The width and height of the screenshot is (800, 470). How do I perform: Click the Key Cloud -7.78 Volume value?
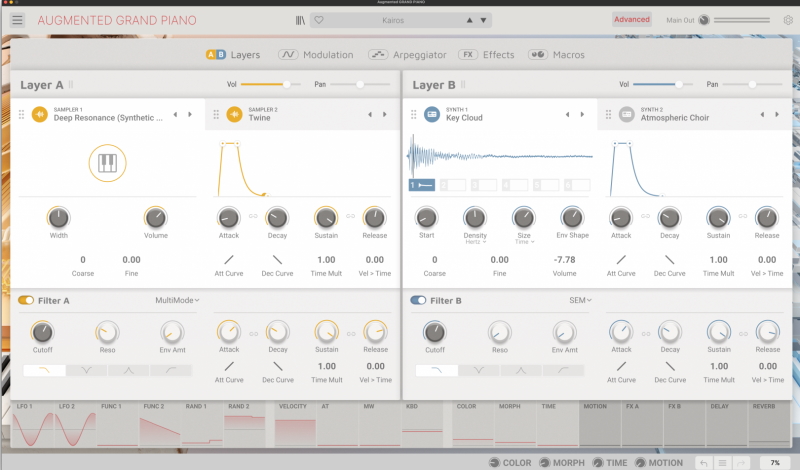coord(564,260)
